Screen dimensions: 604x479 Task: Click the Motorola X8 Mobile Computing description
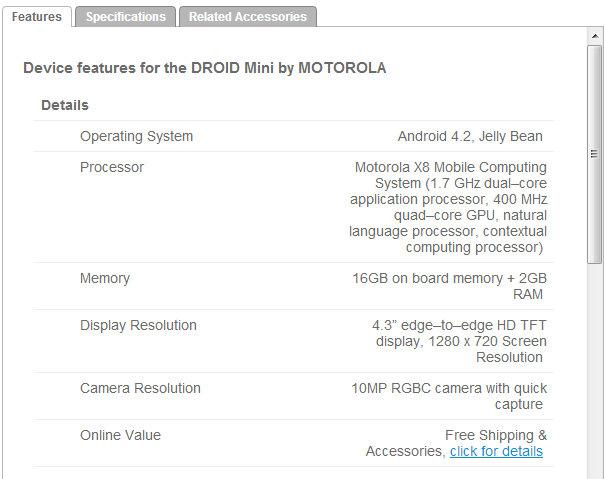pos(448,207)
